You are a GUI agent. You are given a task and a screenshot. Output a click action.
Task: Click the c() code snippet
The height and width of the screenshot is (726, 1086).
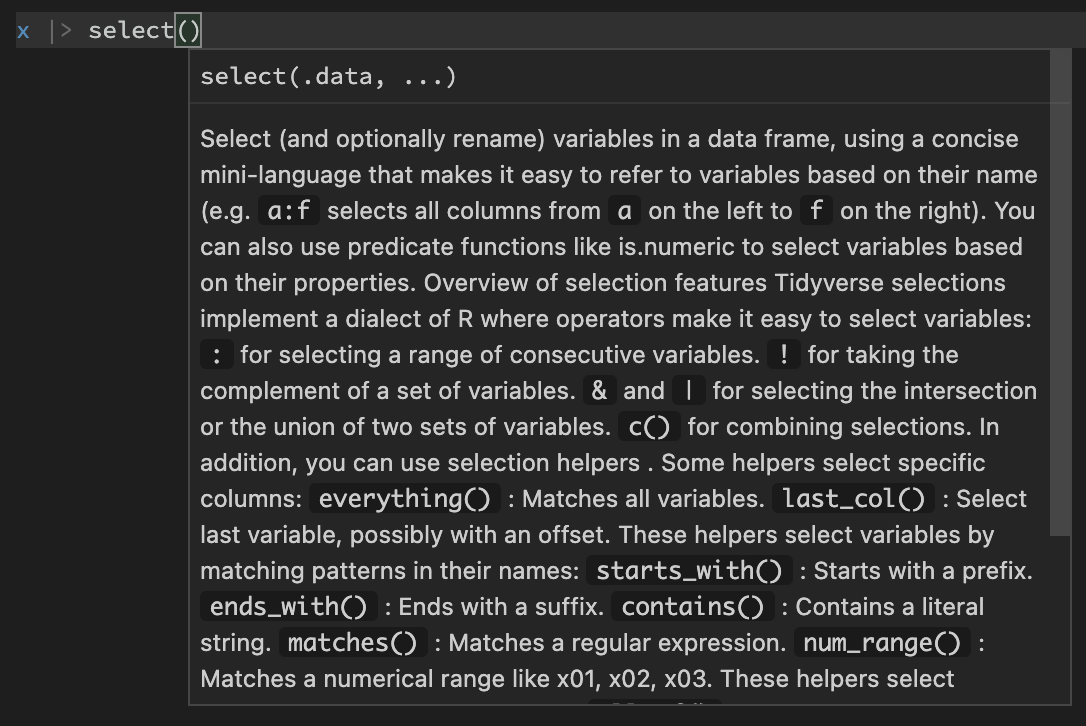pyautogui.click(x=649, y=427)
